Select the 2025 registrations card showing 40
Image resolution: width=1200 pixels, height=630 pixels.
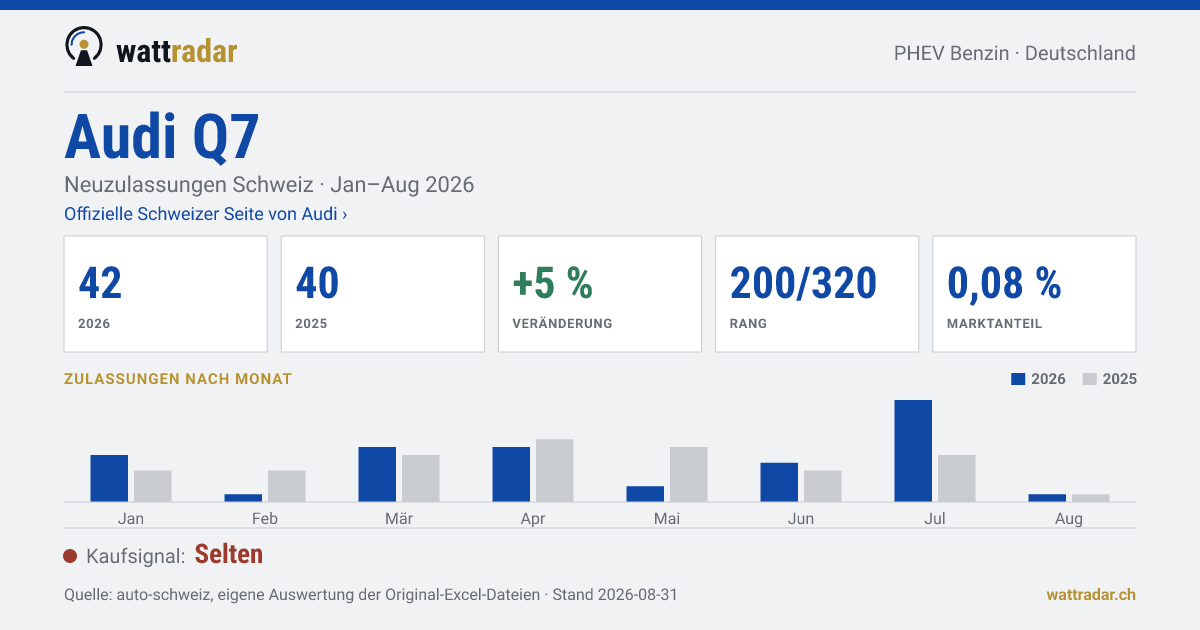coord(383,294)
